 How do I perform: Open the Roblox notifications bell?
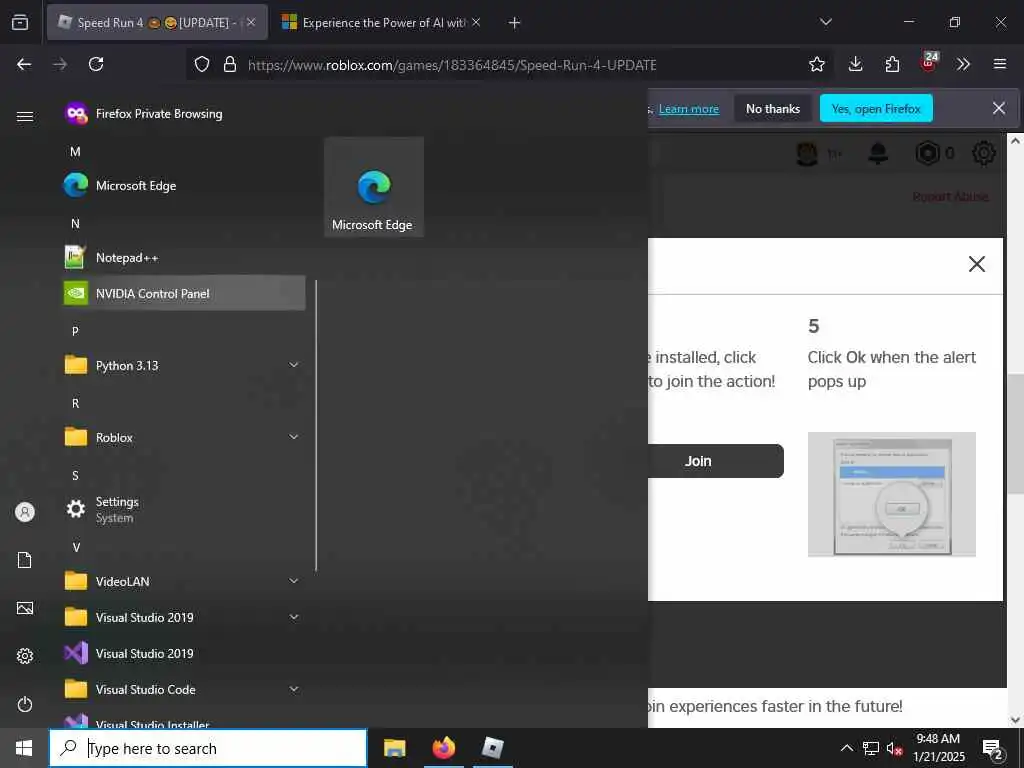click(x=878, y=153)
